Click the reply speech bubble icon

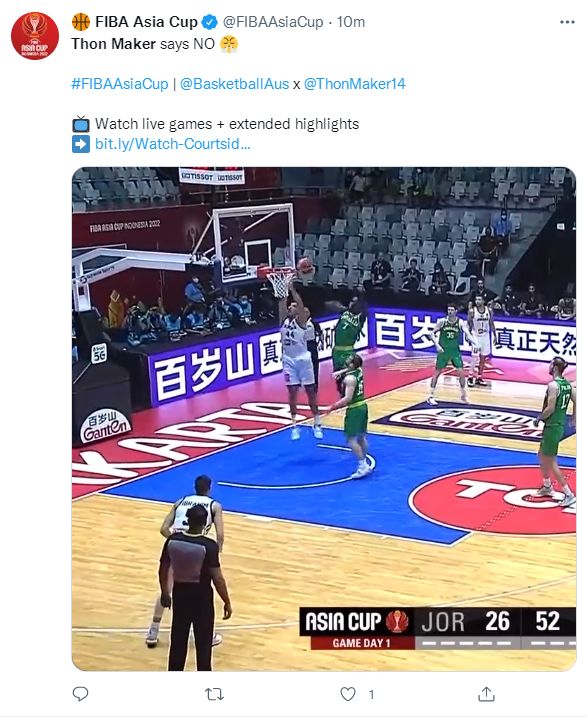(x=81, y=694)
